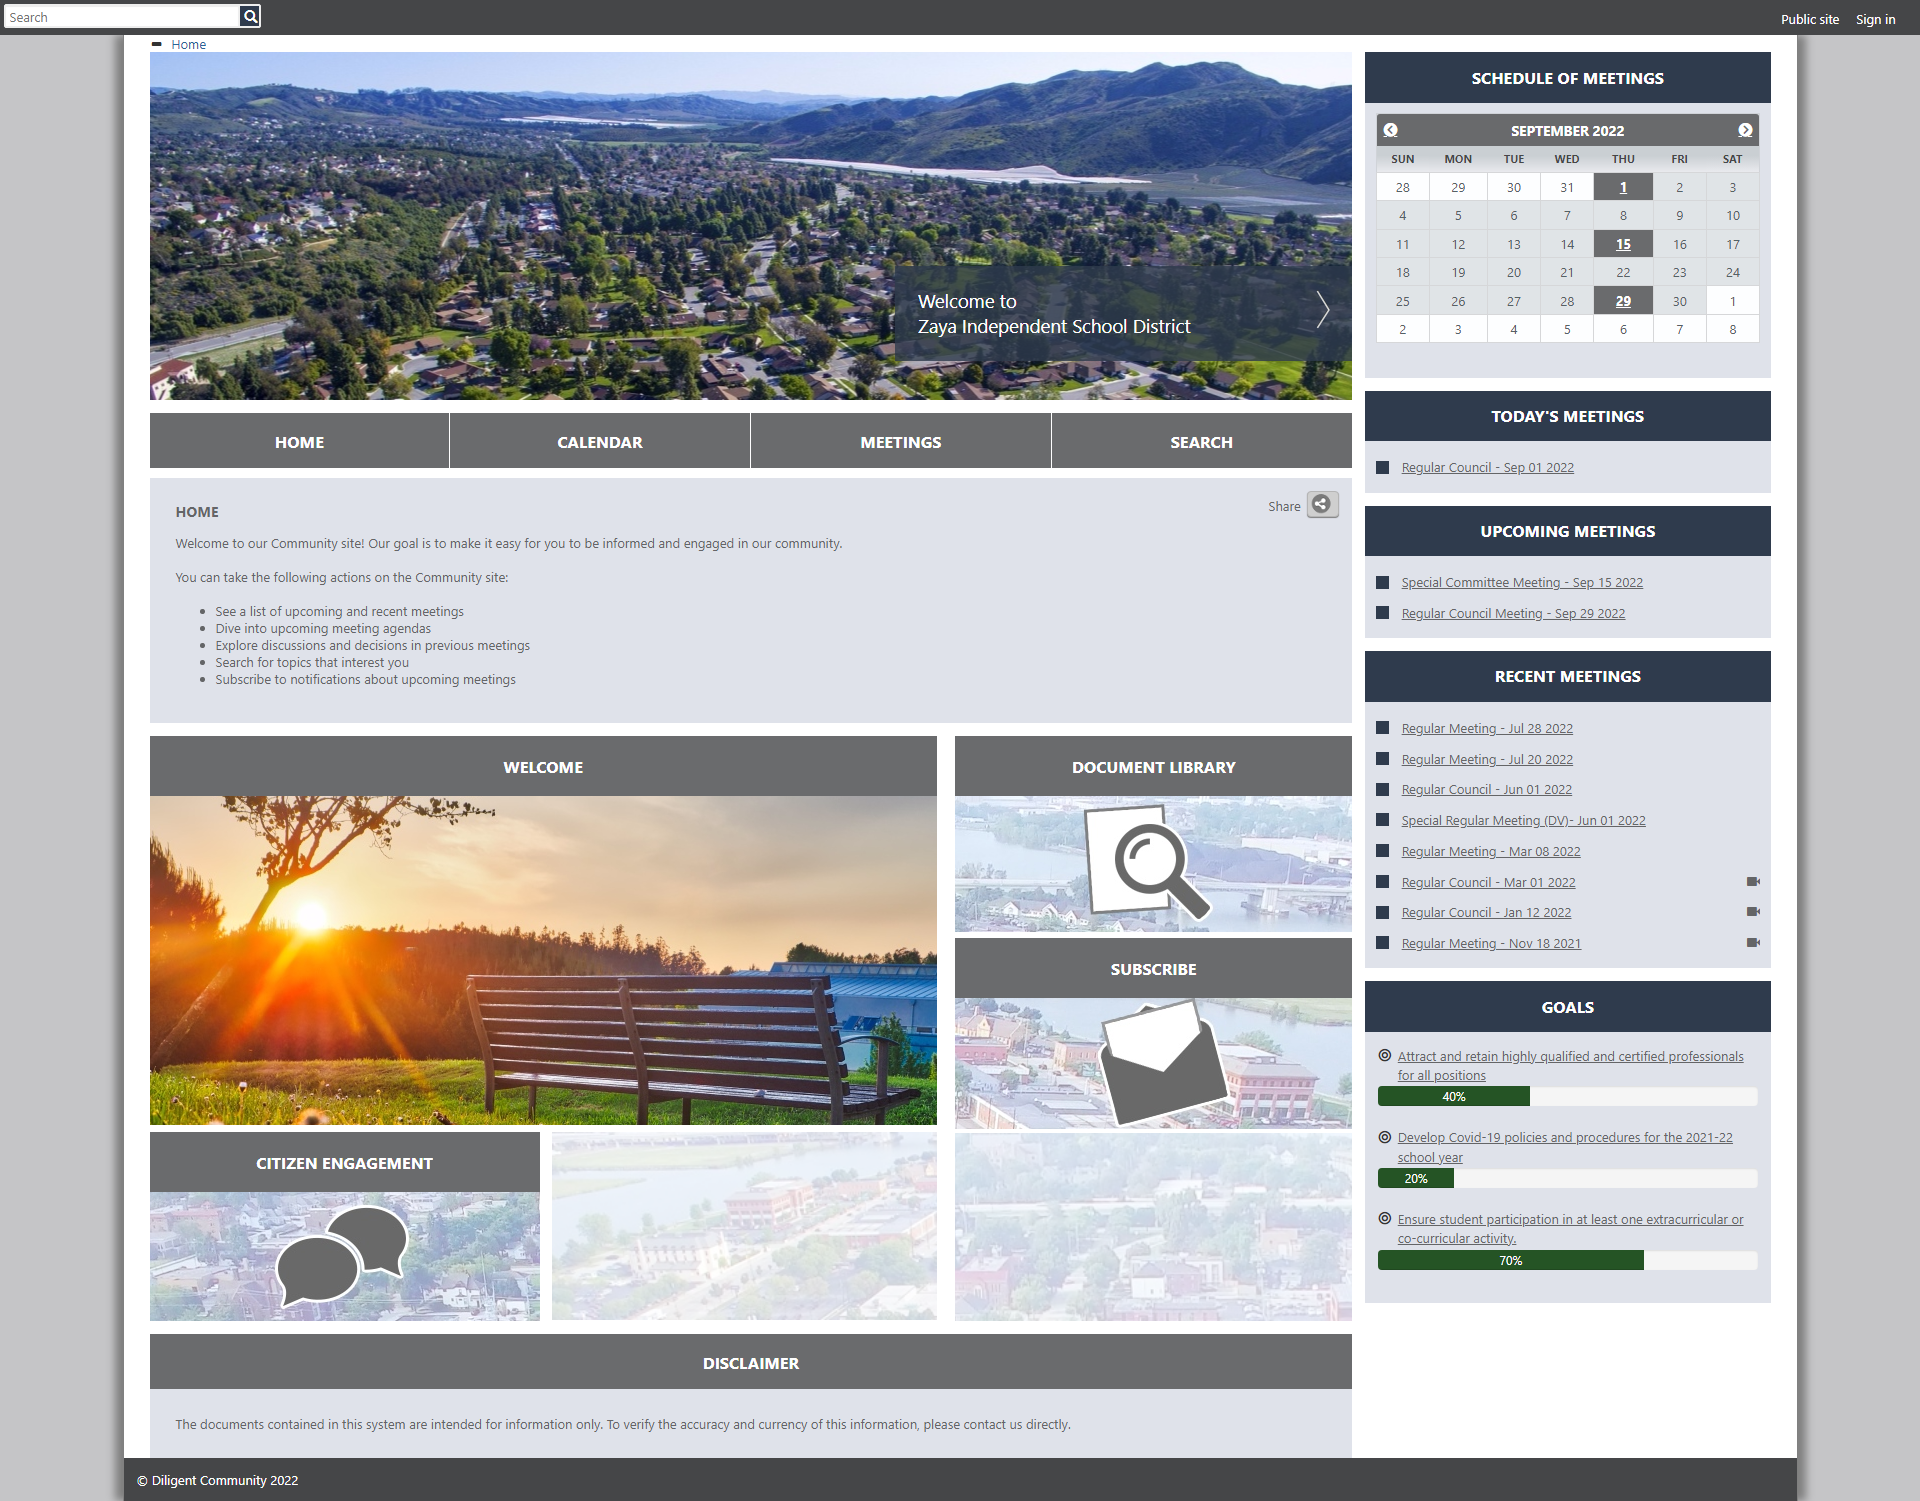This screenshot has height=1501, width=1920.
Task: Open Special Committee Meeting Sep 15 link
Action: coord(1521,583)
